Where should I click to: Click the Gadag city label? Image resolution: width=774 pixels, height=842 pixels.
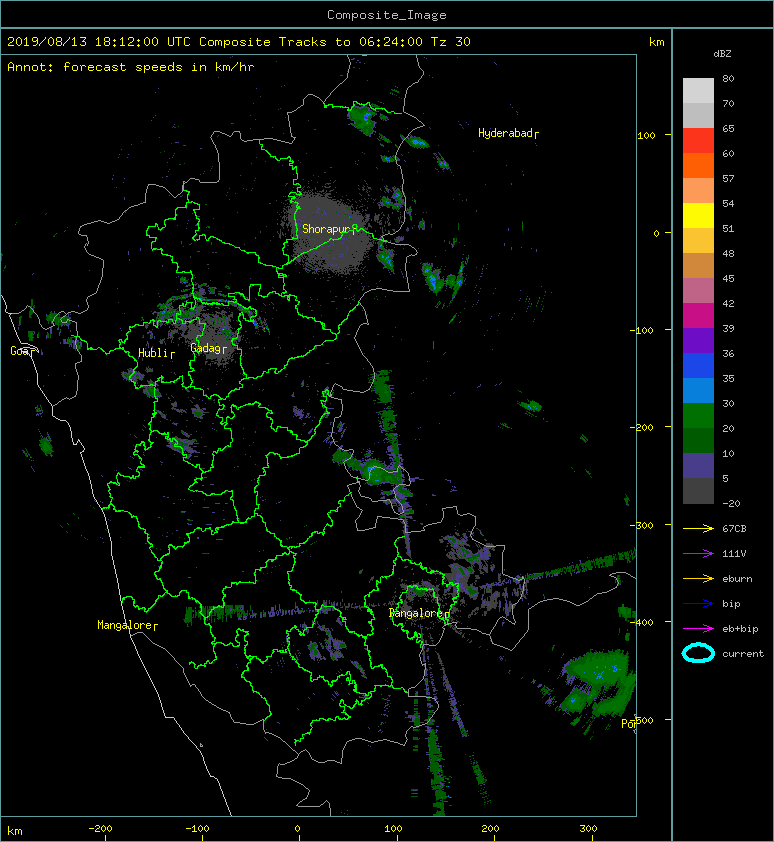[x=206, y=349]
